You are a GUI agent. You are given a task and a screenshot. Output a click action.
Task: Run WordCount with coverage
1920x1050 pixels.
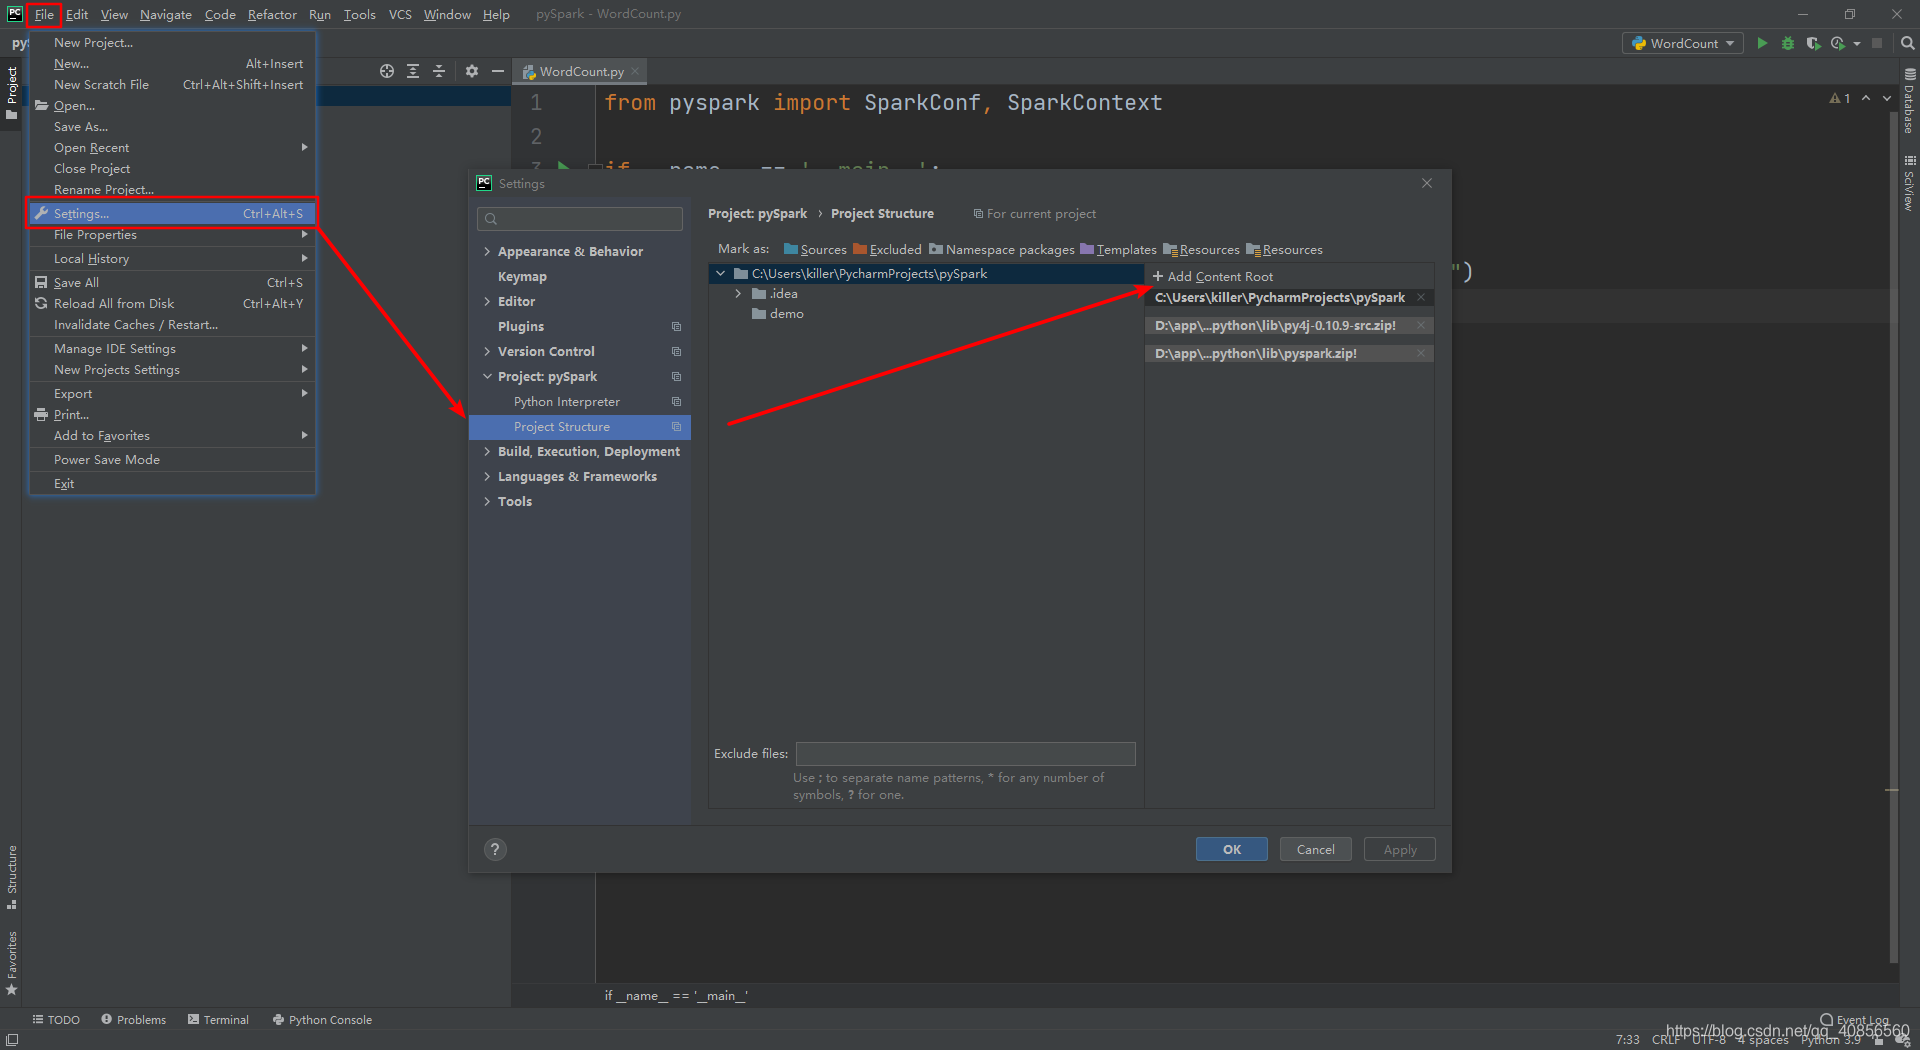pos(1812,43)
